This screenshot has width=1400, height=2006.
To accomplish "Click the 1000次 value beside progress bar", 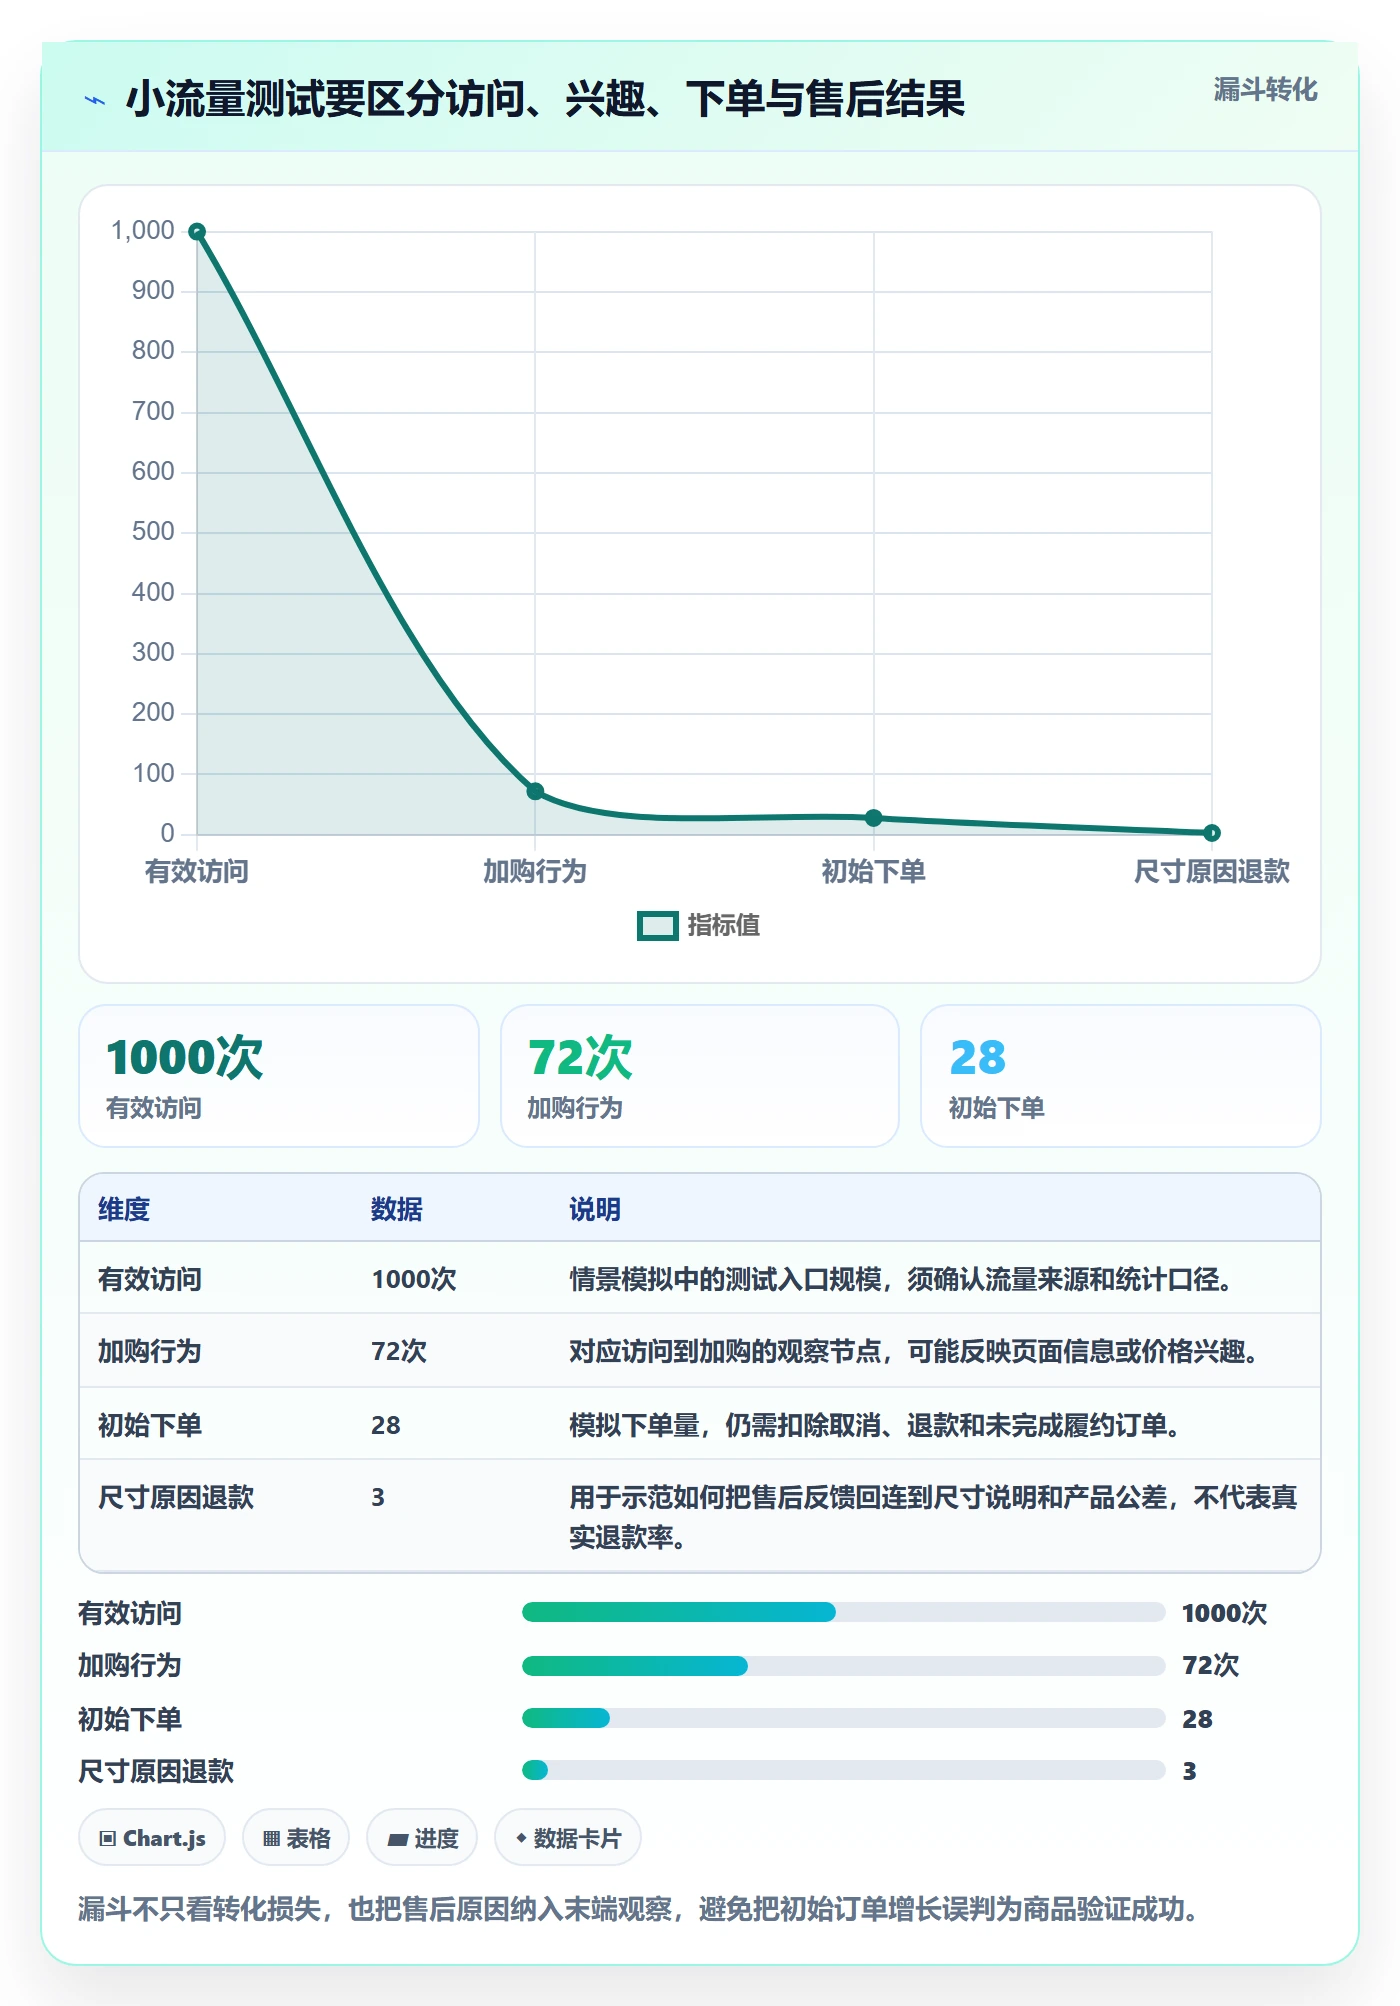I will tap(1224, 1613).
